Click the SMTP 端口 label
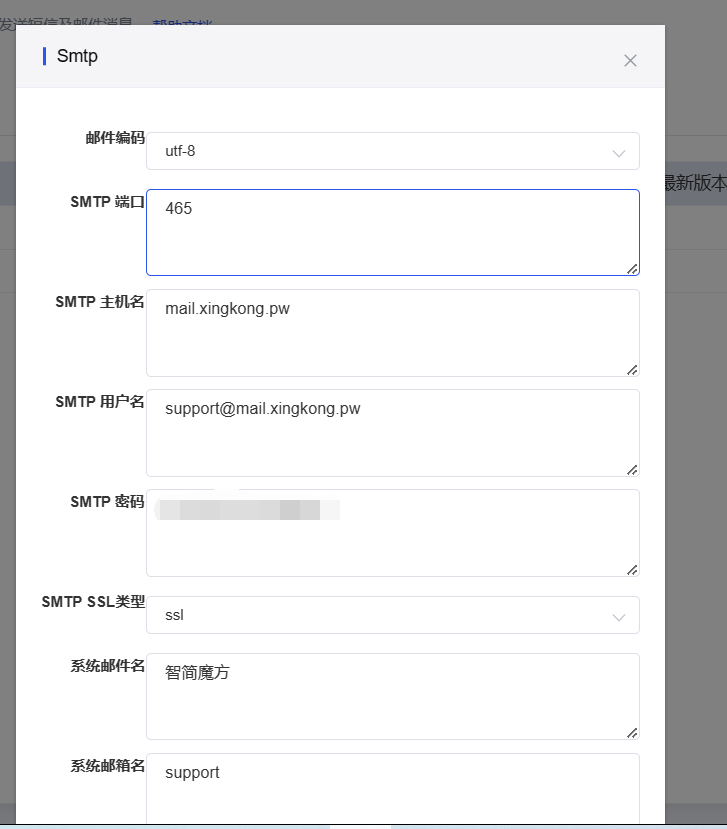 pyautogui.click(x=107, y=202)
